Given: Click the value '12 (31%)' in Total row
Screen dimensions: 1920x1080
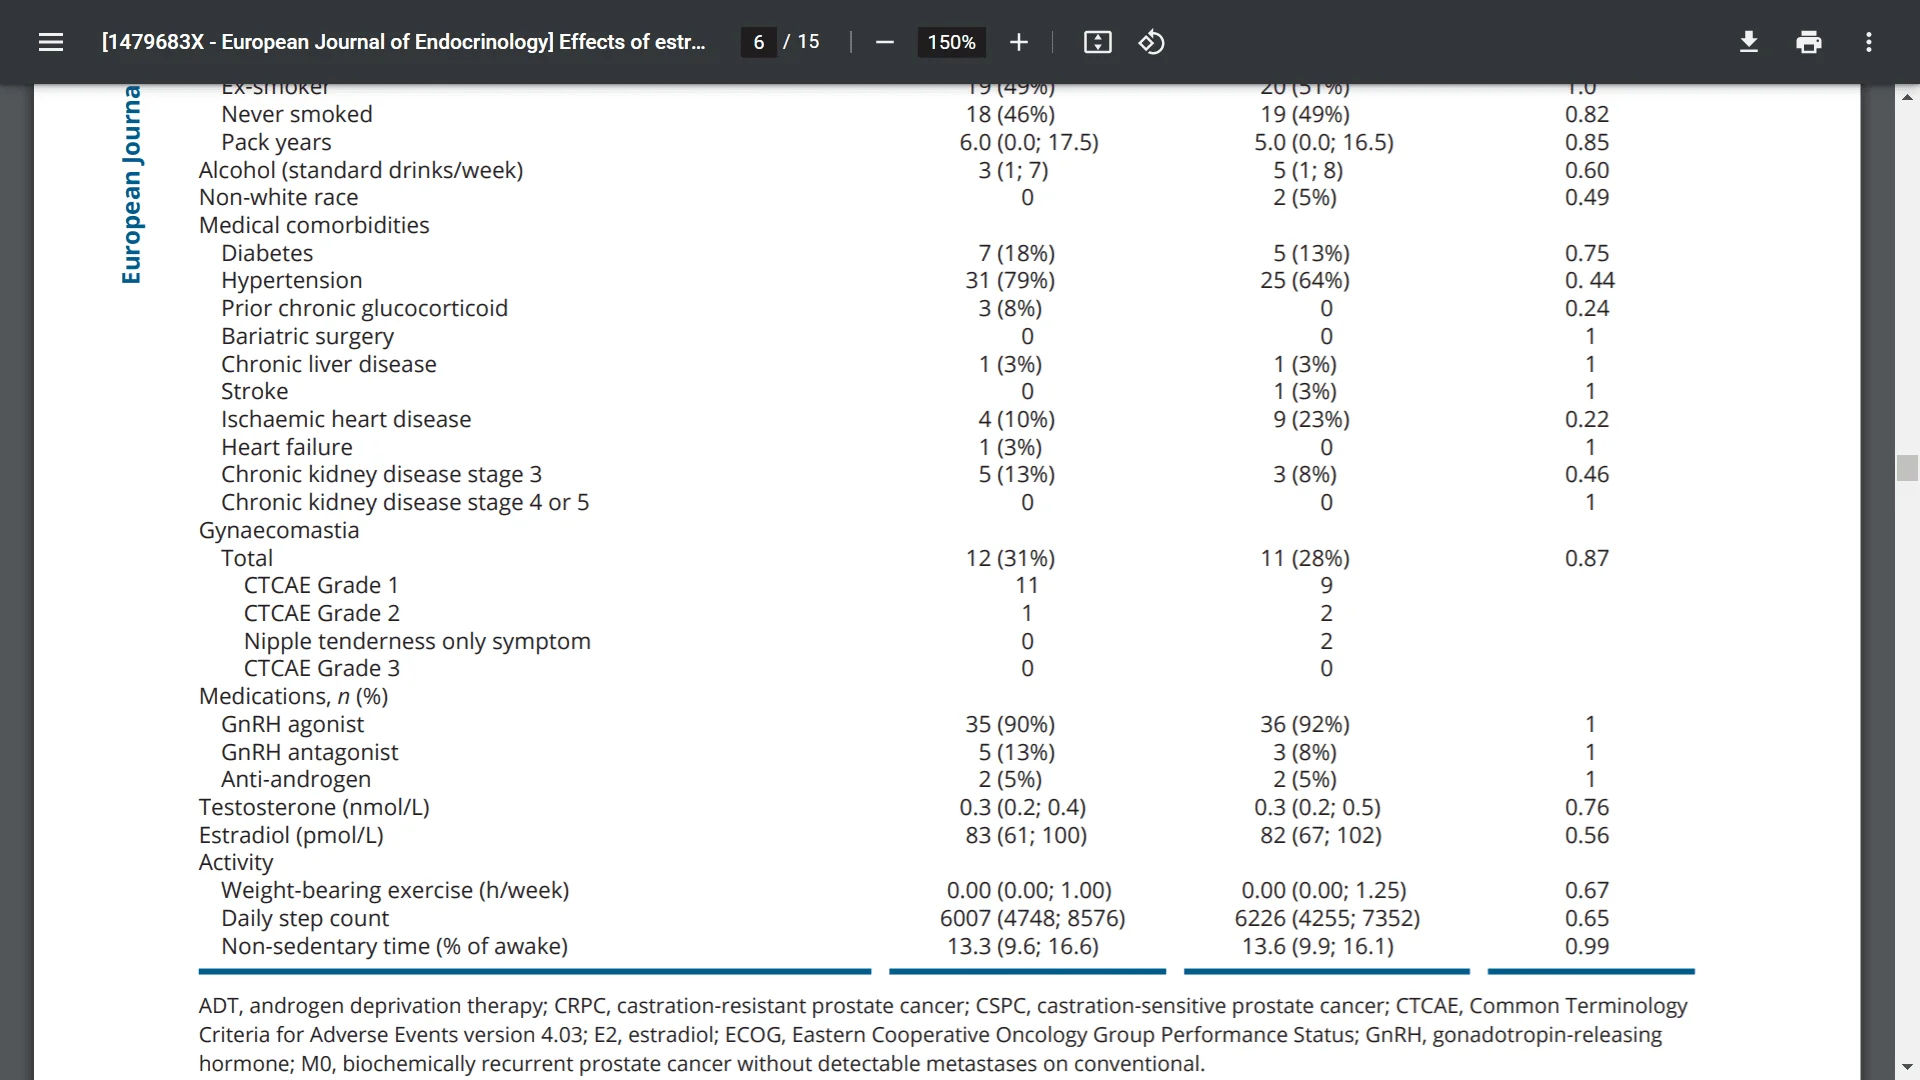Looking at the screenshot, I should click(x=1010, y=558).
